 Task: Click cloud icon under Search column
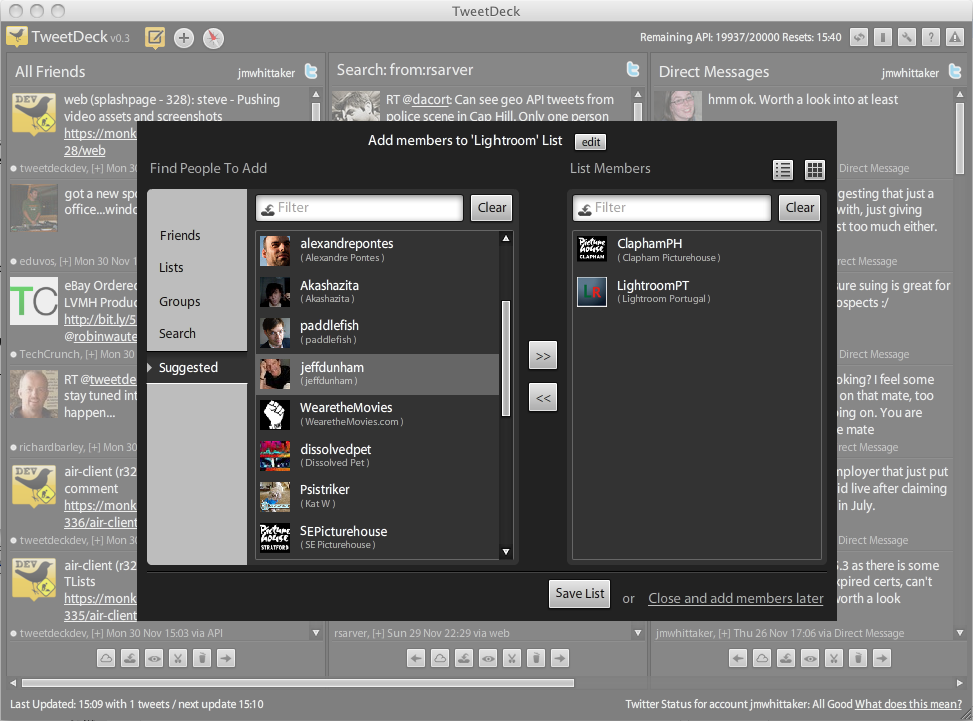coord(440,658)
